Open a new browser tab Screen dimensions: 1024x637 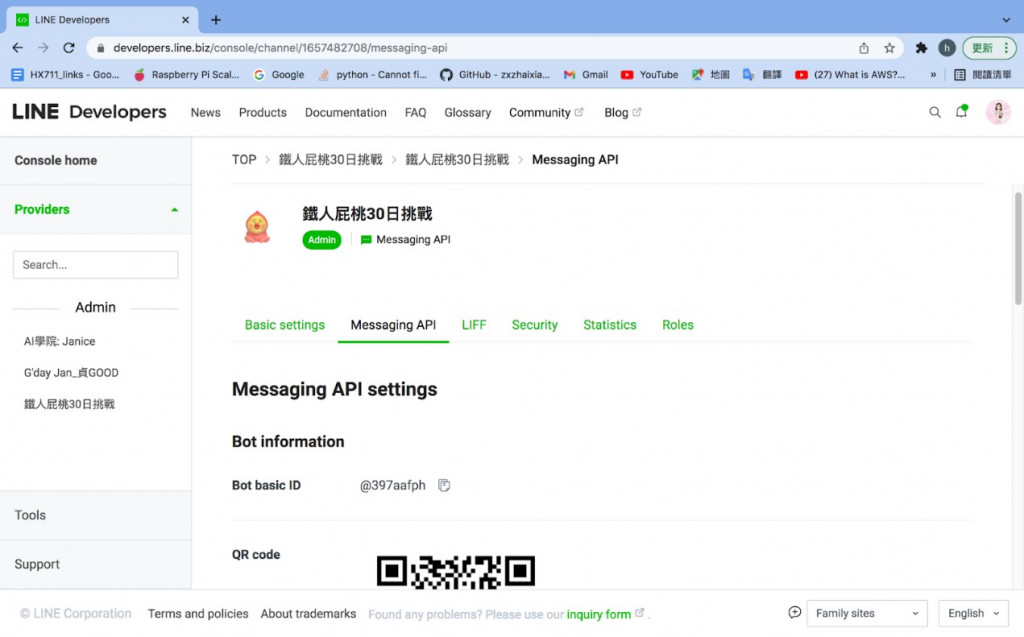[216, 20]
